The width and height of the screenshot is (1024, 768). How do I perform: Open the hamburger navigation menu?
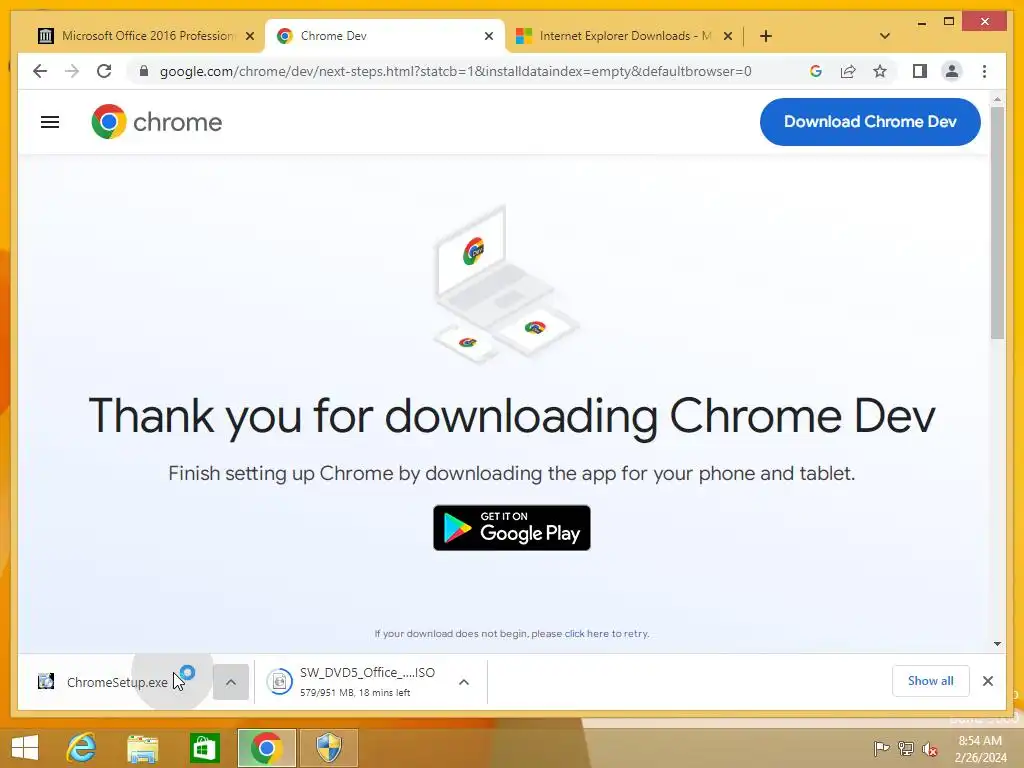coord(50,122)
